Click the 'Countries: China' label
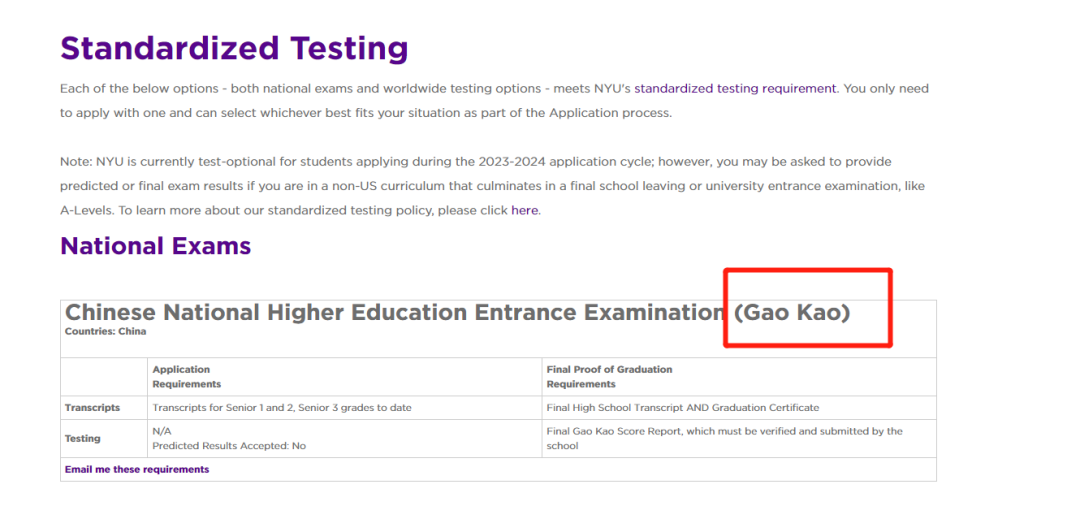This screenshot has height=506, width=1080. click(105, 331)
